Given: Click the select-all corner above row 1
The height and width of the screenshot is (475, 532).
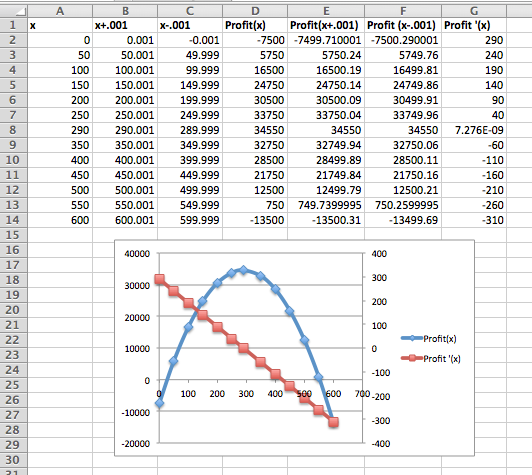Looking at the screenshot, I should point(14,11).
